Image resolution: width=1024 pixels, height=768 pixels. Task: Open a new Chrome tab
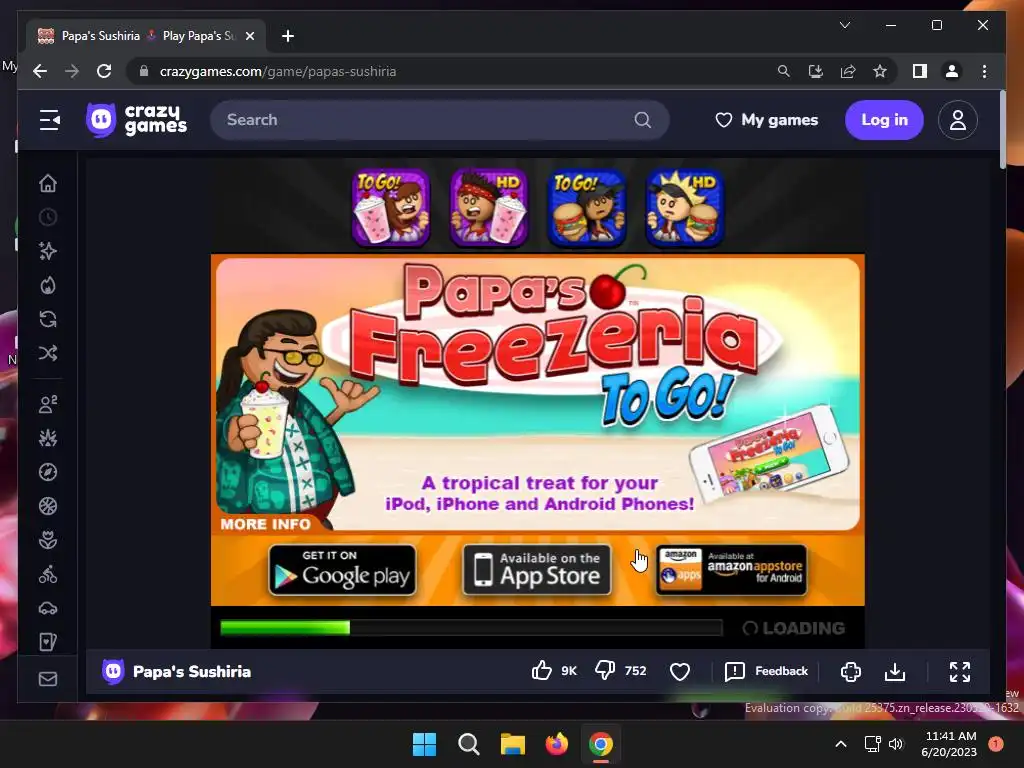tap(288, 36)
